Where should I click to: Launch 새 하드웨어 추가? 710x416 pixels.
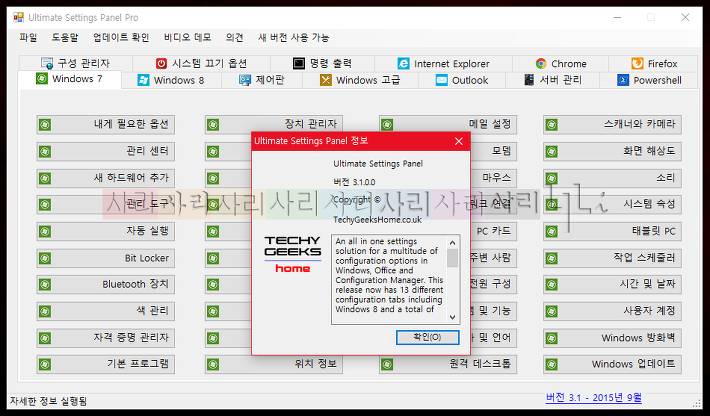point(106,178)
